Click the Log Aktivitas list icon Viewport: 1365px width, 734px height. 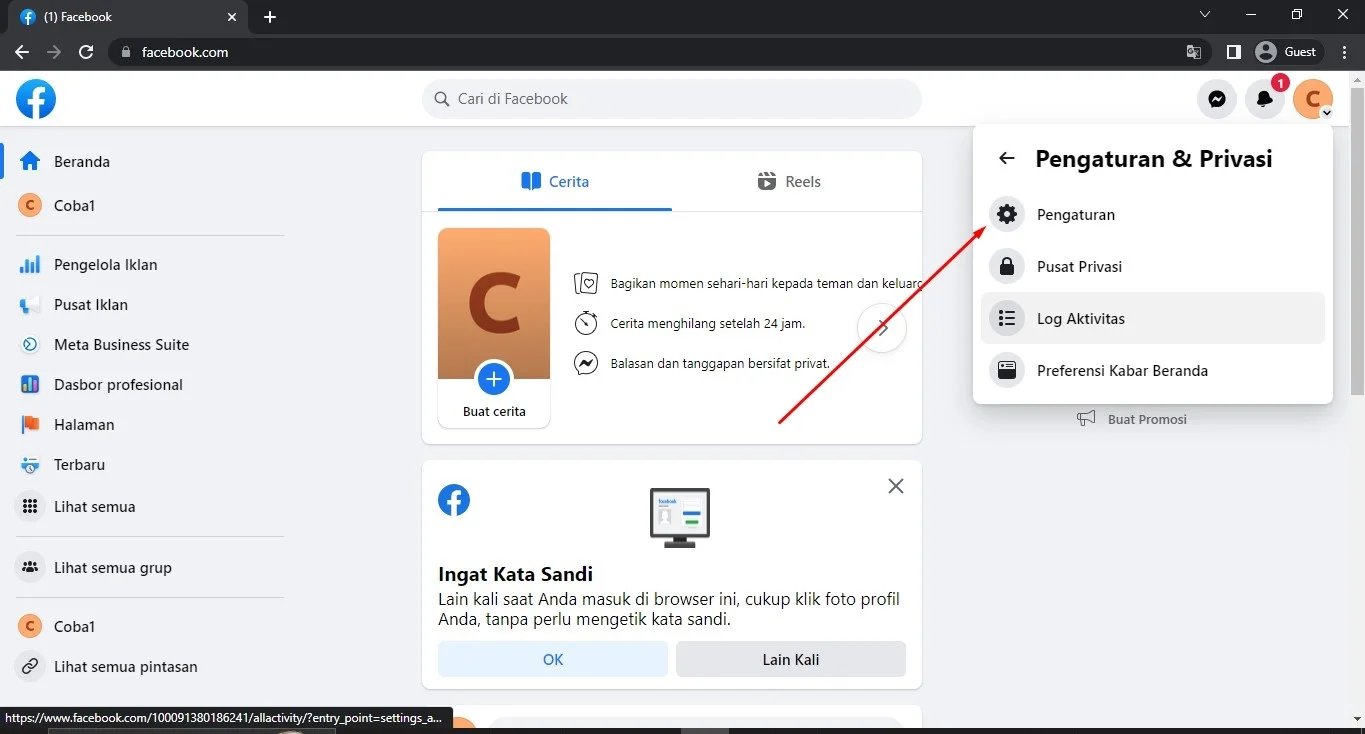pos(1007,318)
